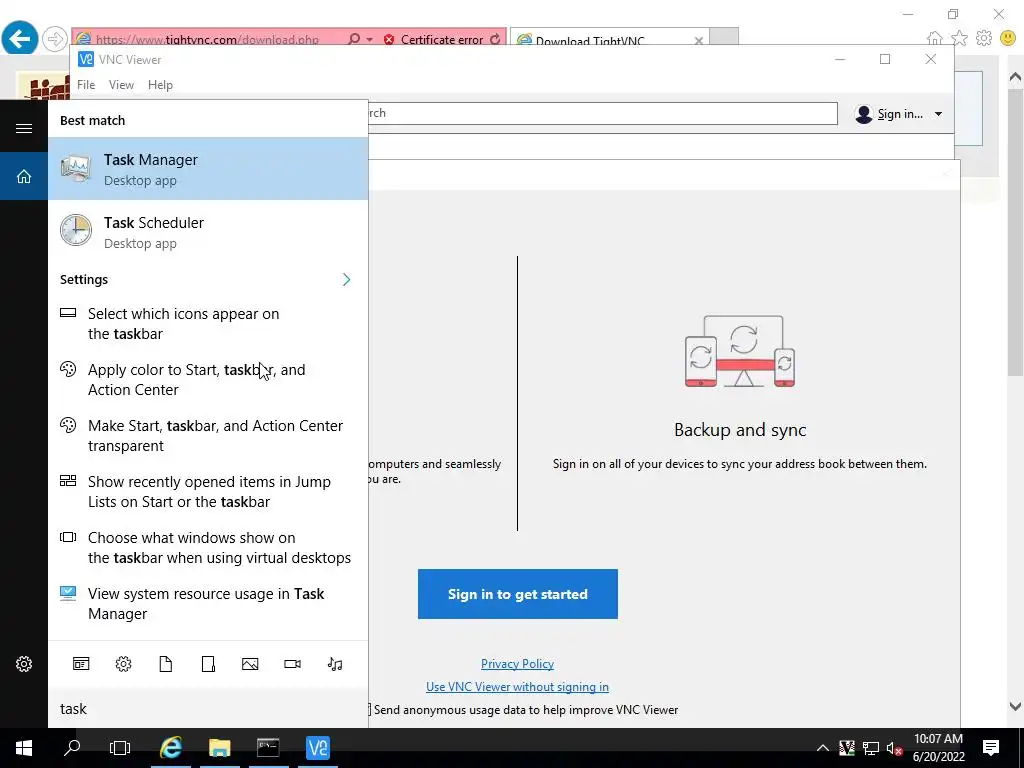Click the muted volume tray icon
Viewport: 1024px width, 768px height.
(x=895, y=748)
